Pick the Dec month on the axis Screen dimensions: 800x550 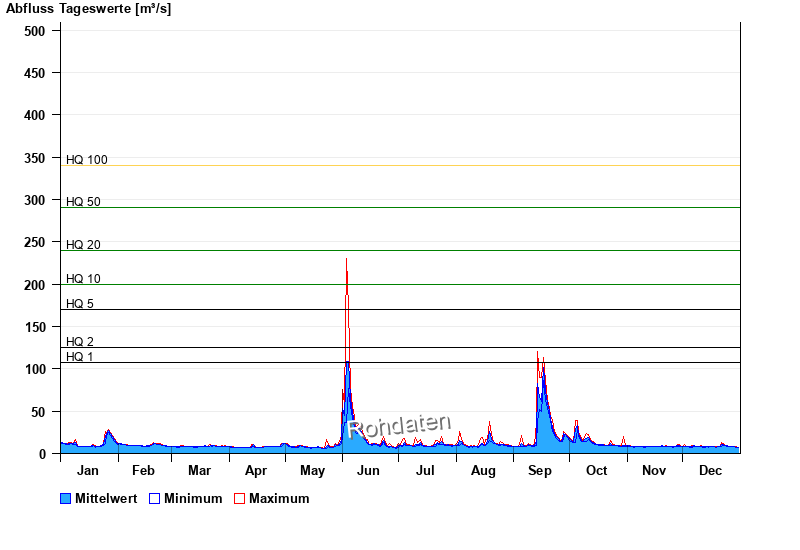click(x=710, y=470)
